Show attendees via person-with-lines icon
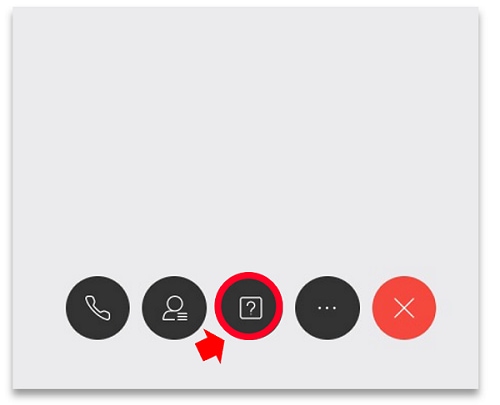500x405 pixels. (174, 307)
